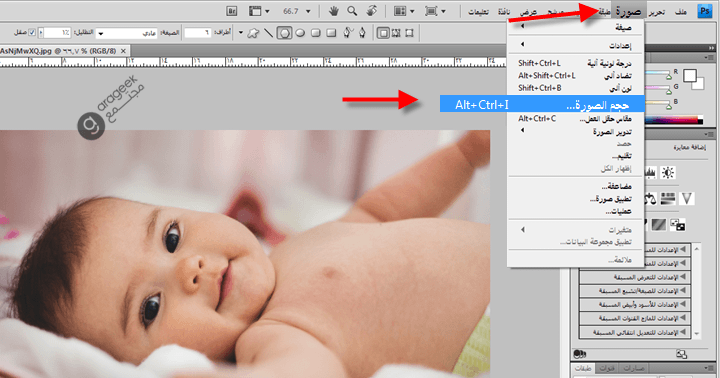Expand the Black & White presets row
720x378 pixels.
635,305
